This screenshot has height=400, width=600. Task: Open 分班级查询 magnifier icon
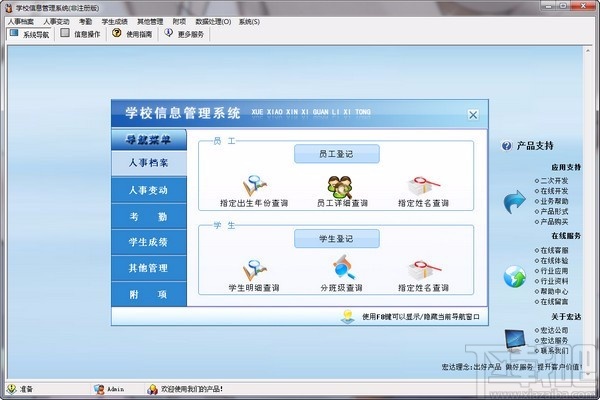(343, 268)
